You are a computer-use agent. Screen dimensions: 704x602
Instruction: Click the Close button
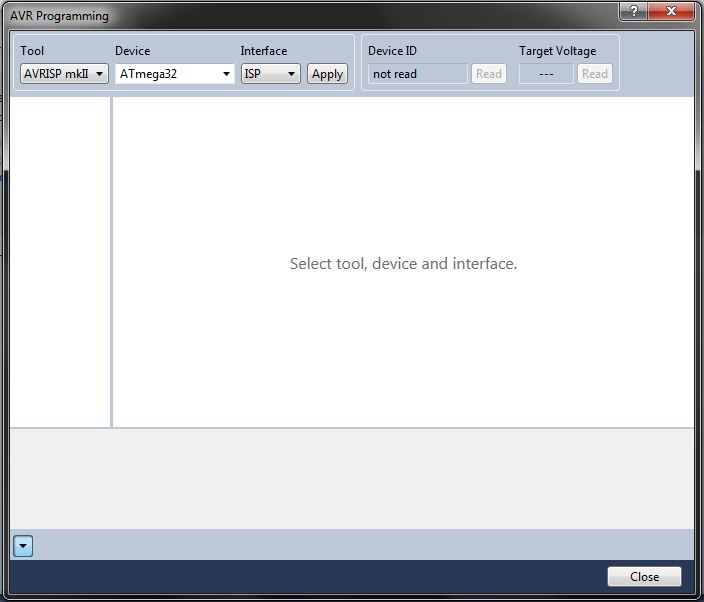pos(644,576)
